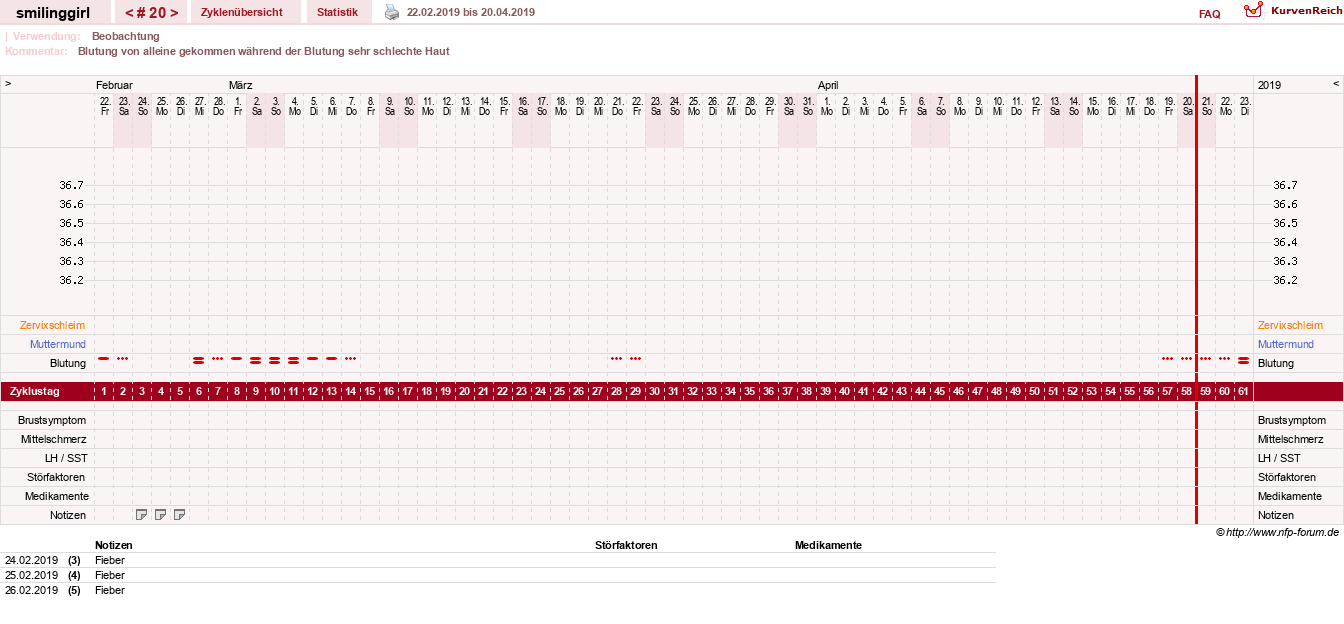Click heavy bleeding mark on cycle day 61

tap(1244, 360)
